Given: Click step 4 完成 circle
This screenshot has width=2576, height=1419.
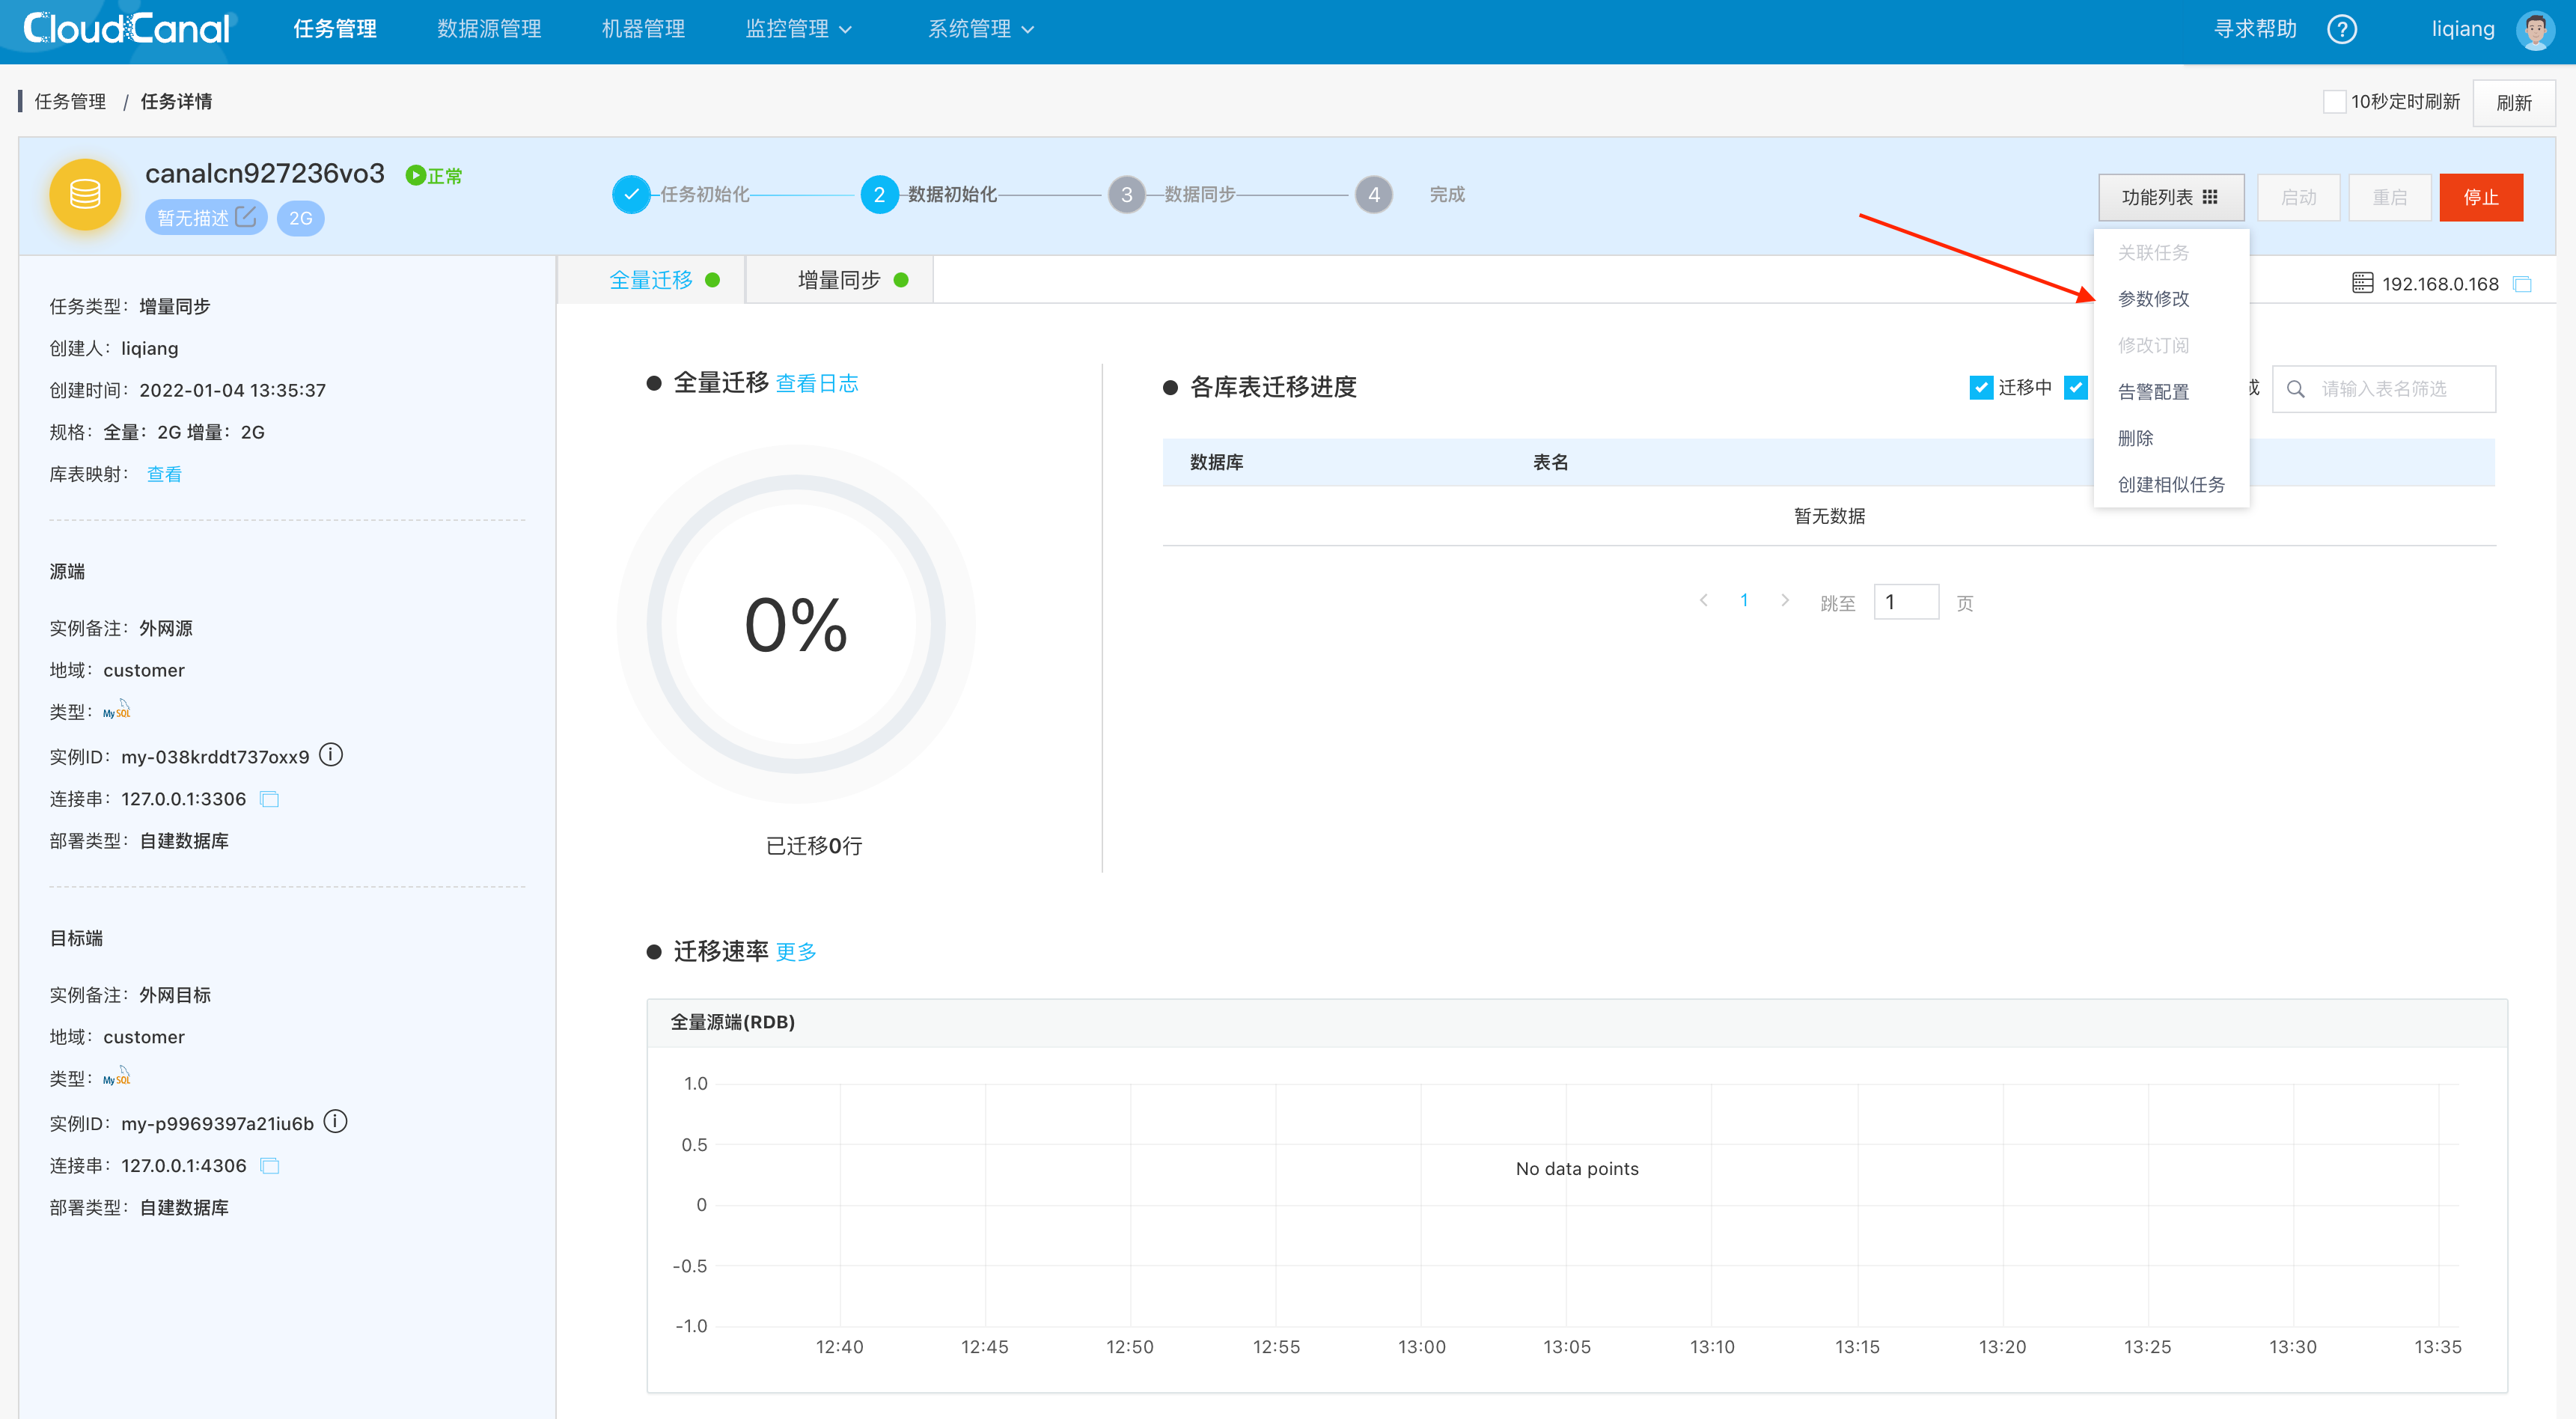Looking at the screenshot, I should pos(1374,194).
